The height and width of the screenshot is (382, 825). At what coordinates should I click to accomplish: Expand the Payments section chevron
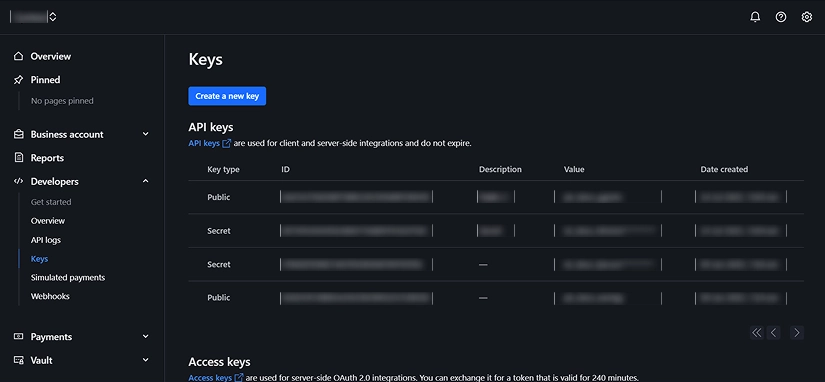(146, 336)
